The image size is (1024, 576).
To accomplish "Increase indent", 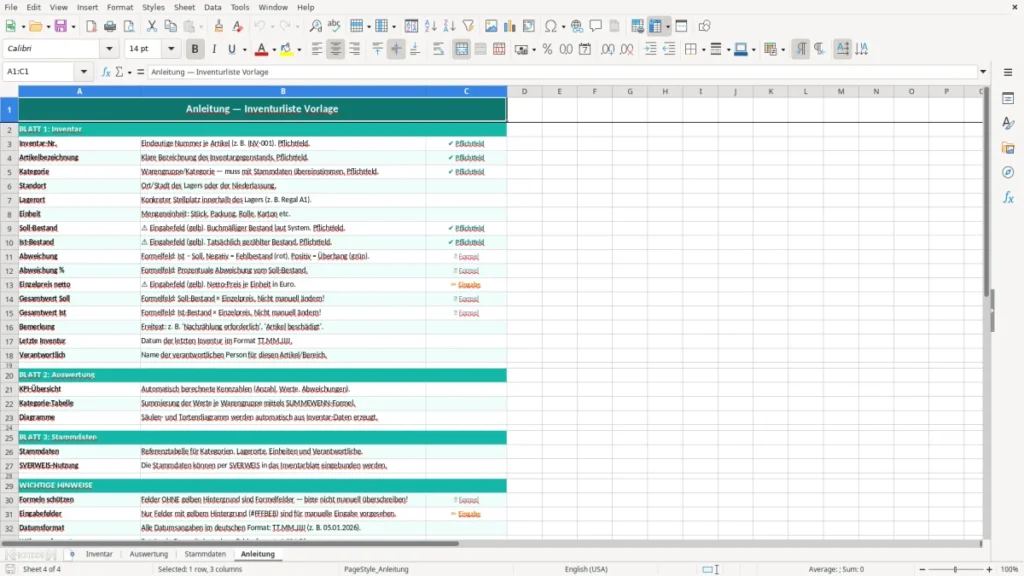I will pyautogui.click(x=650, y=49).
